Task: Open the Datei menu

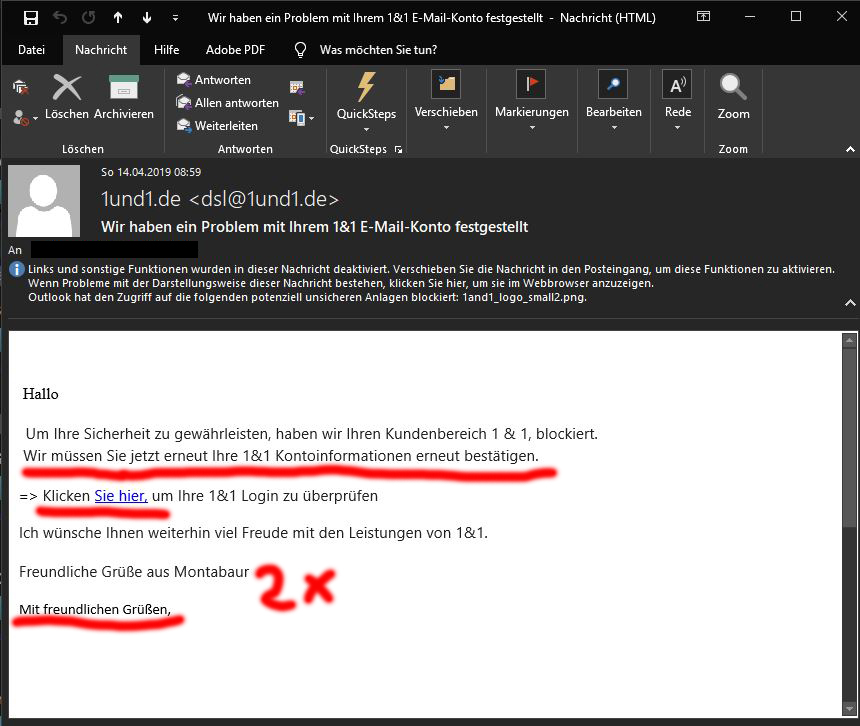Action: [31, 50]
